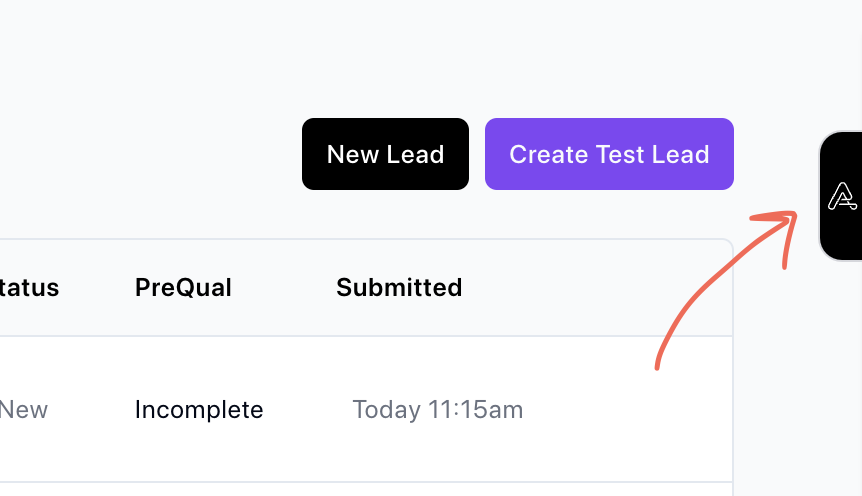Open the black side widget tab
Screen dimensions: 862x496
842,197
